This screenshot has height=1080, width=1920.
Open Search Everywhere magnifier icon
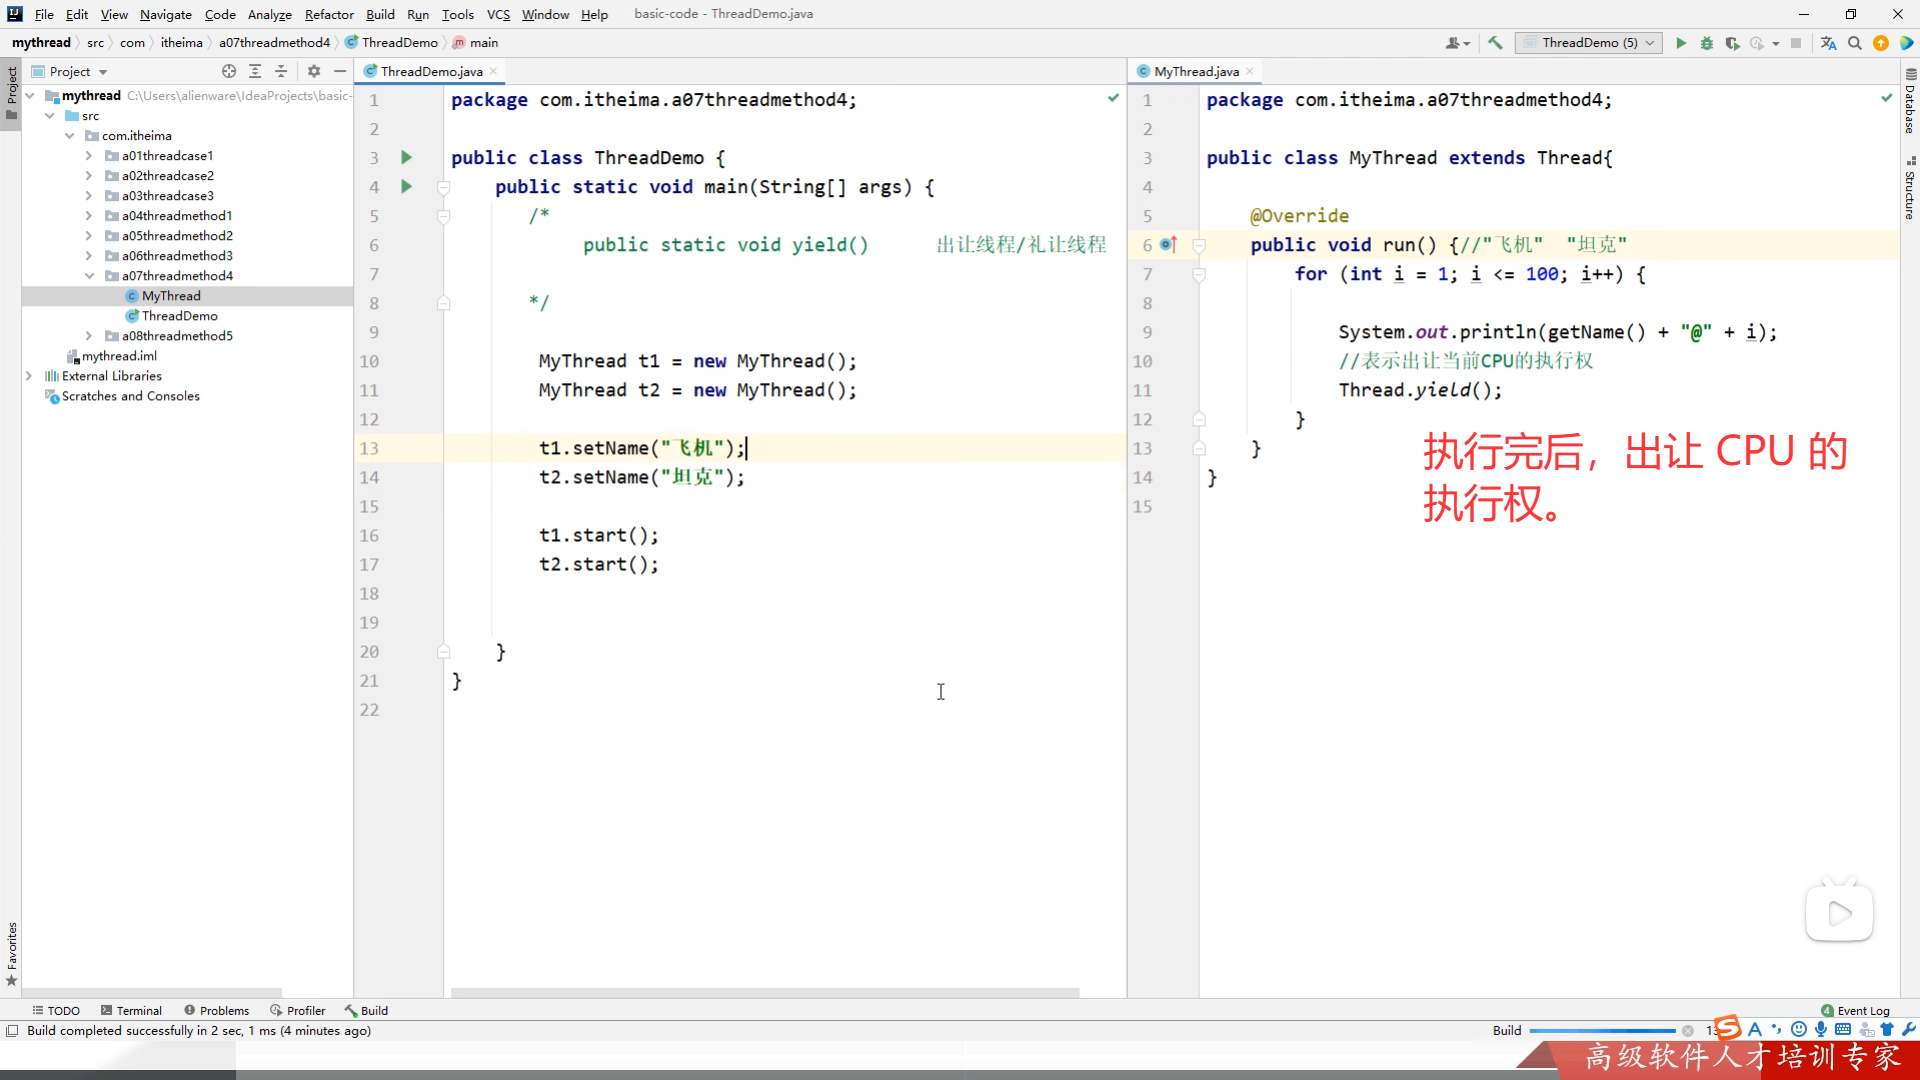[1855, 43]
